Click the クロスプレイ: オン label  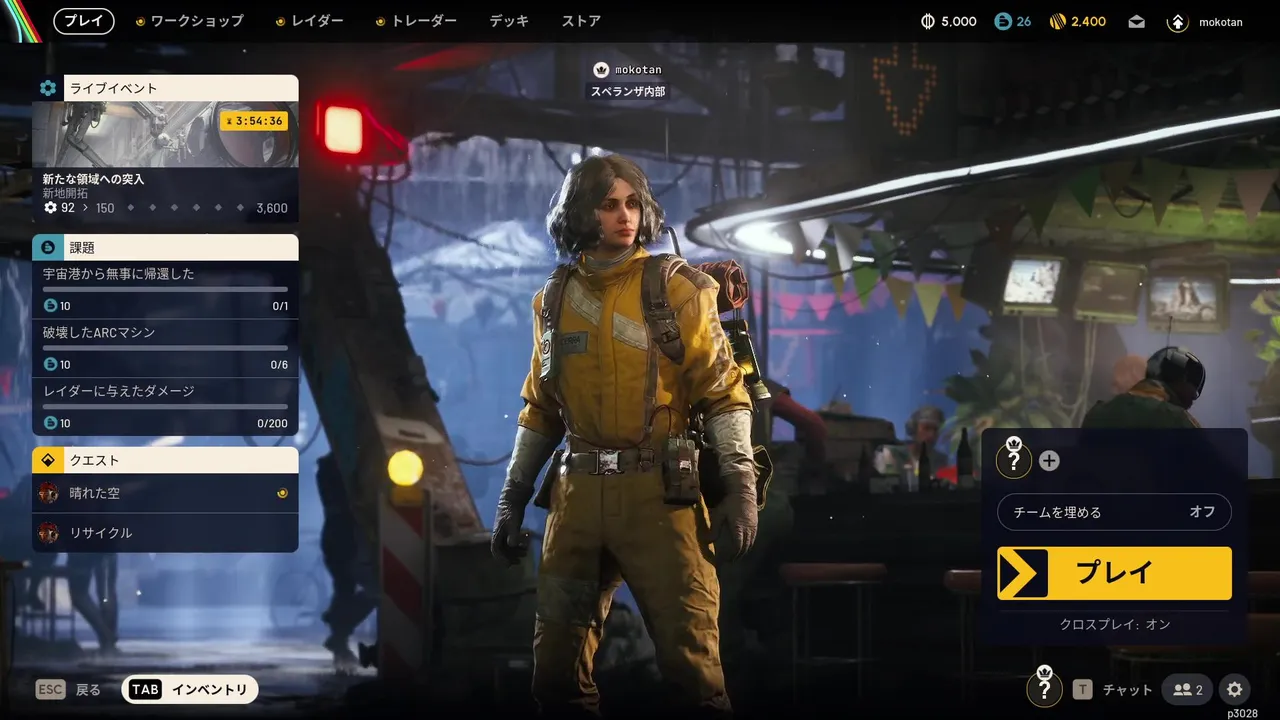(1115, 624)
